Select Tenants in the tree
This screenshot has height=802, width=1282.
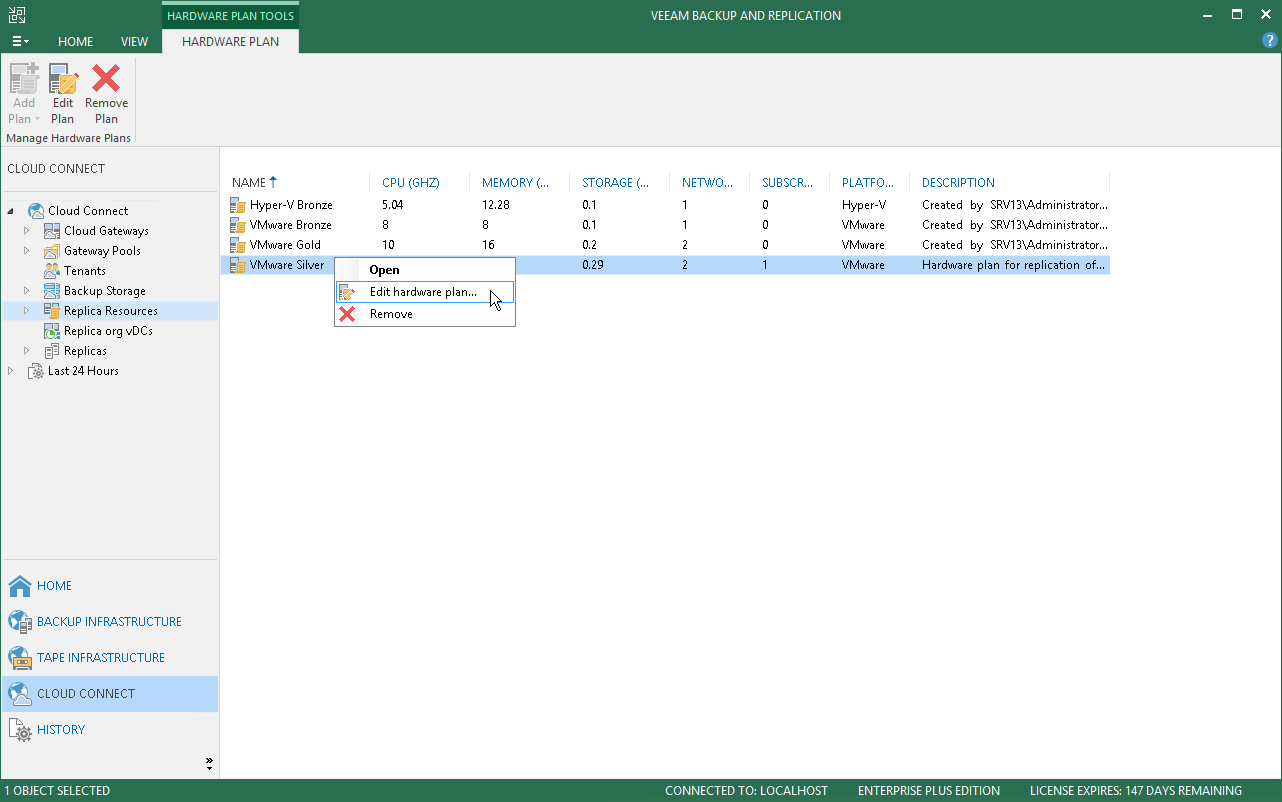[85, 271]
